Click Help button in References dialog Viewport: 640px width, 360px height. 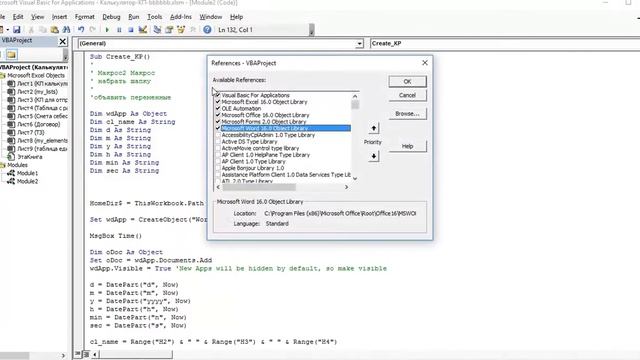pos(407,146)
